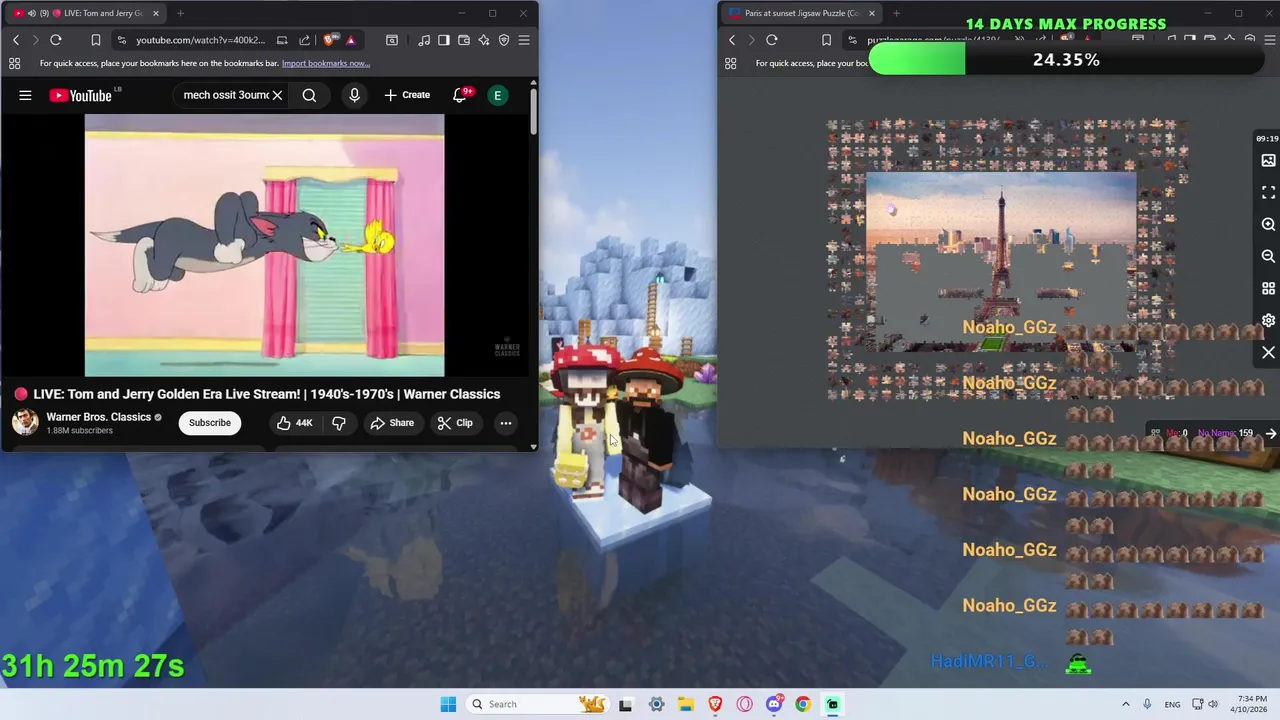Screen dimensions: 1280x720
Task: Open the Warner Bros. Classics channel avatar
Action: point(25,422)
